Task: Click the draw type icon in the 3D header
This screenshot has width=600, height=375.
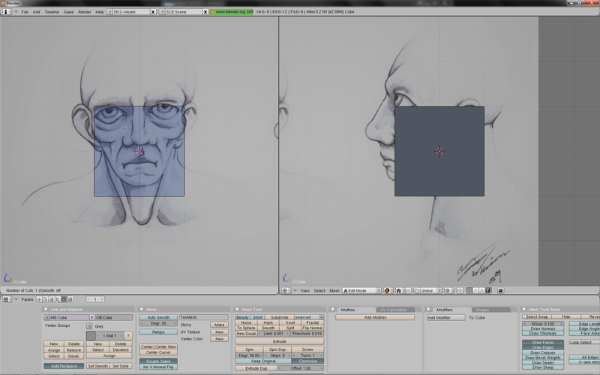Action: pyautogui.click(x=387, y=290)
